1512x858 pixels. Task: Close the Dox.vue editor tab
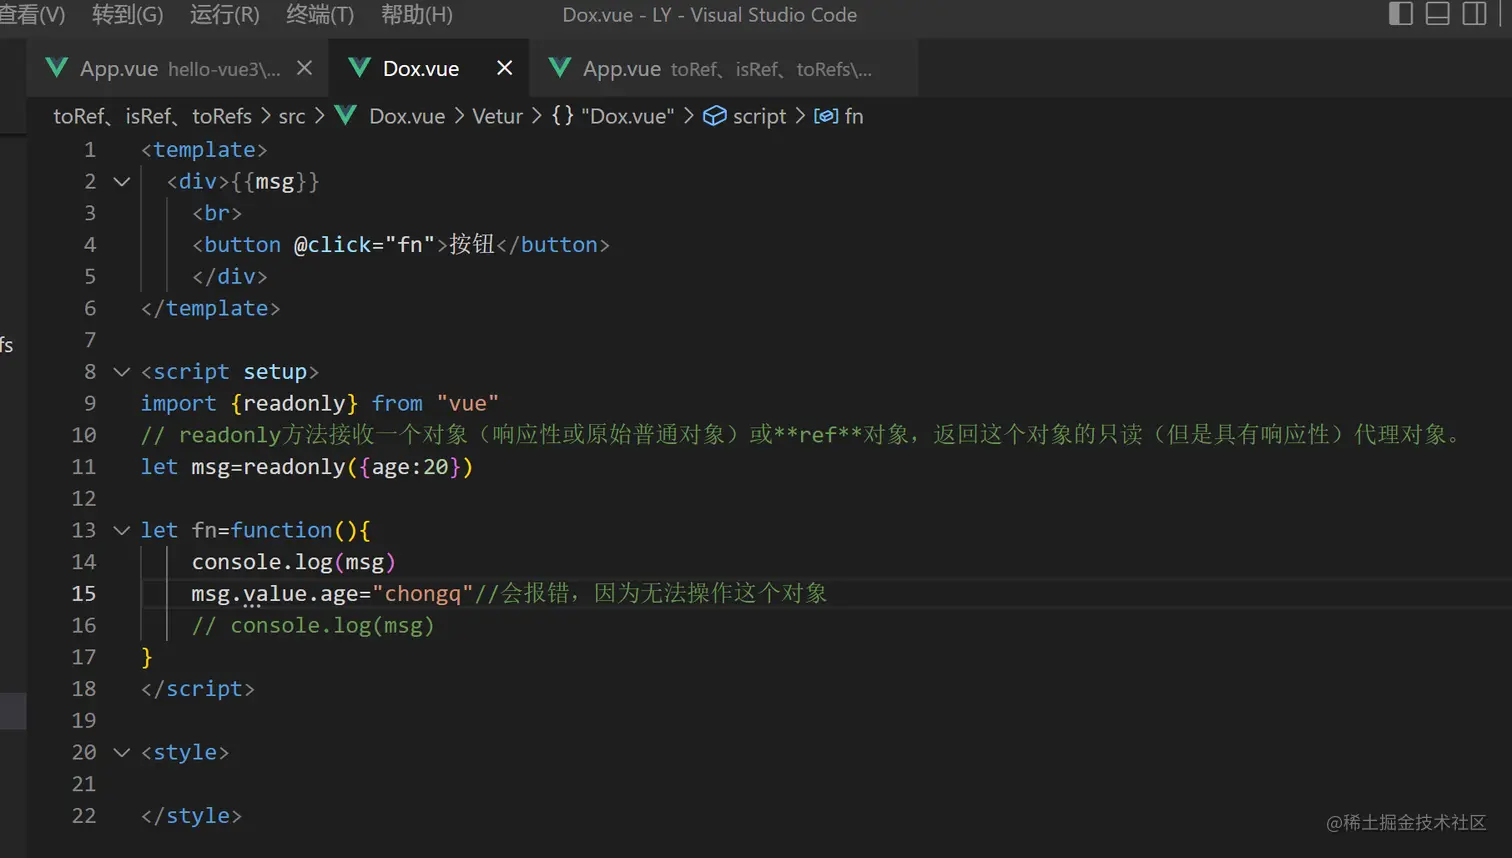pyautogui.click(x=504, y=68)
